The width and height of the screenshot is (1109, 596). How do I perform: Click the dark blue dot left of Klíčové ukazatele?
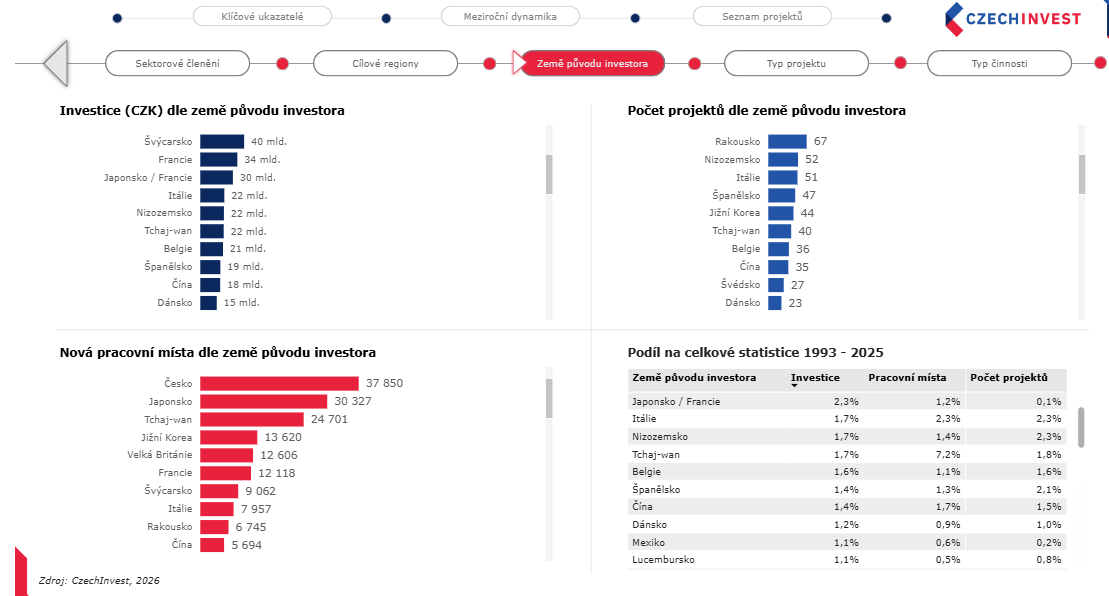(x=117, y=18)
